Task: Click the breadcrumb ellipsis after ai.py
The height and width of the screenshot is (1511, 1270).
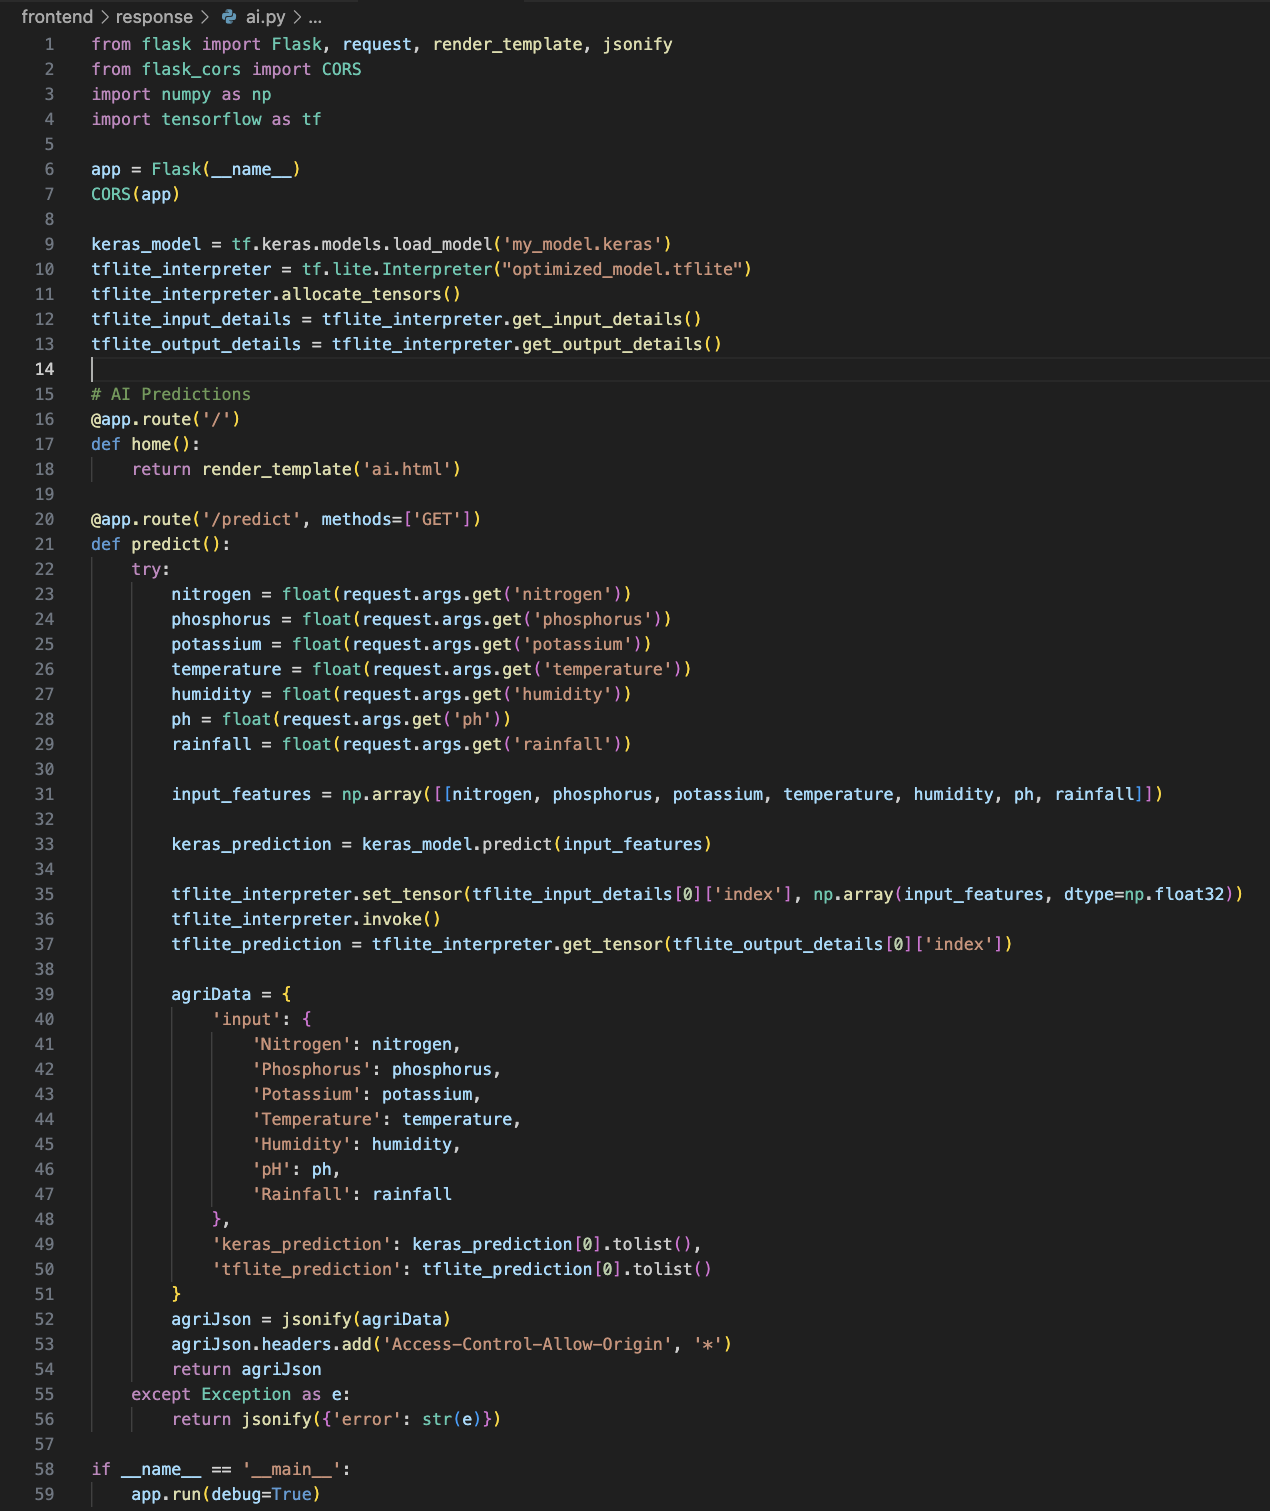Action: tap(315, 17)
